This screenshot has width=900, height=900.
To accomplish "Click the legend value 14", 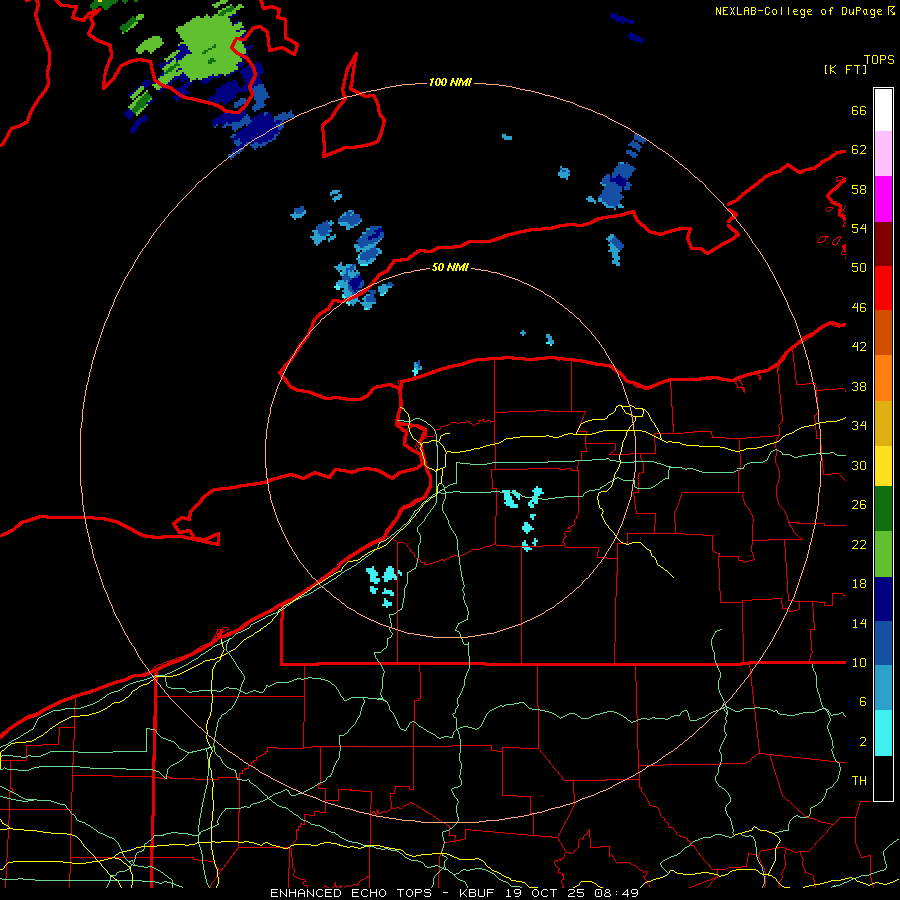I will 859,623.
